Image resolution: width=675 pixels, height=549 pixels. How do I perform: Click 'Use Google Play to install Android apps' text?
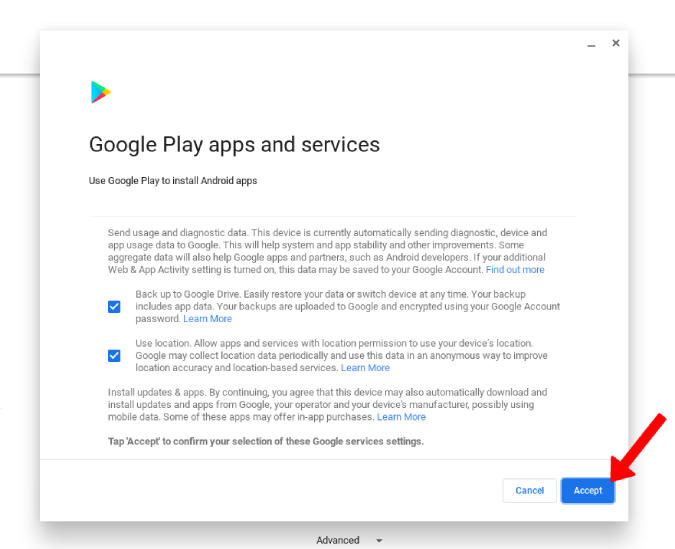[x=173, y=180]
